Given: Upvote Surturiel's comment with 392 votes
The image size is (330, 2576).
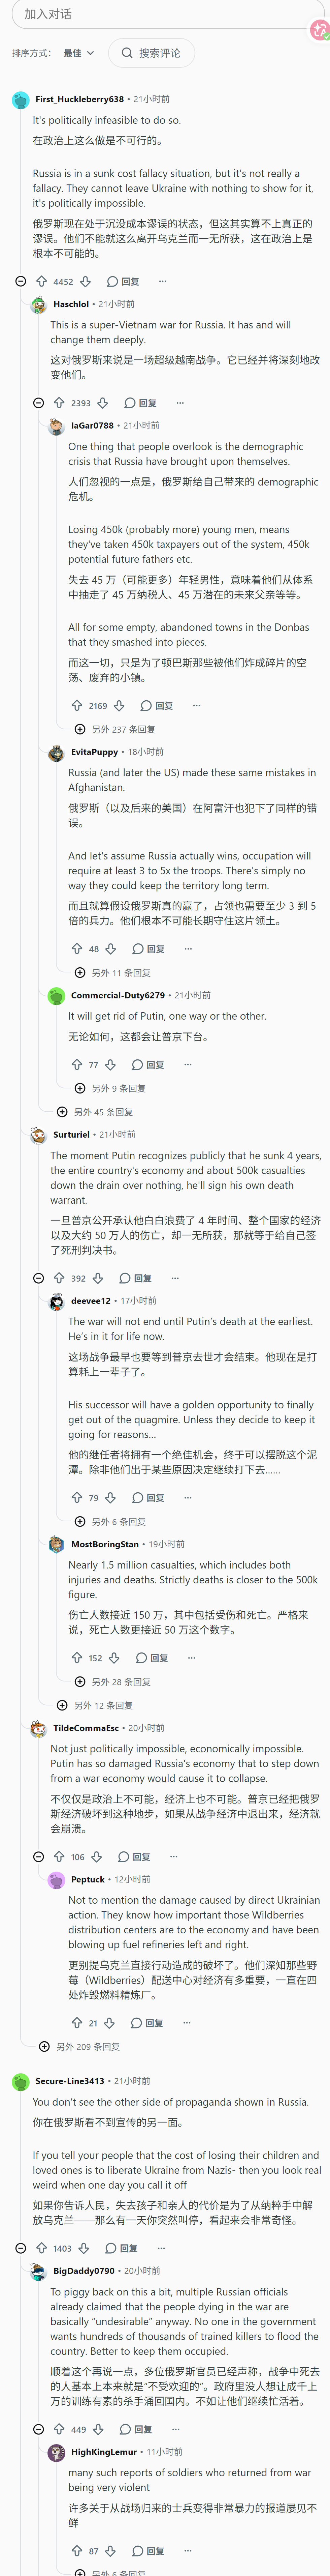Looking at the screenshot, I should [59, 1278].
